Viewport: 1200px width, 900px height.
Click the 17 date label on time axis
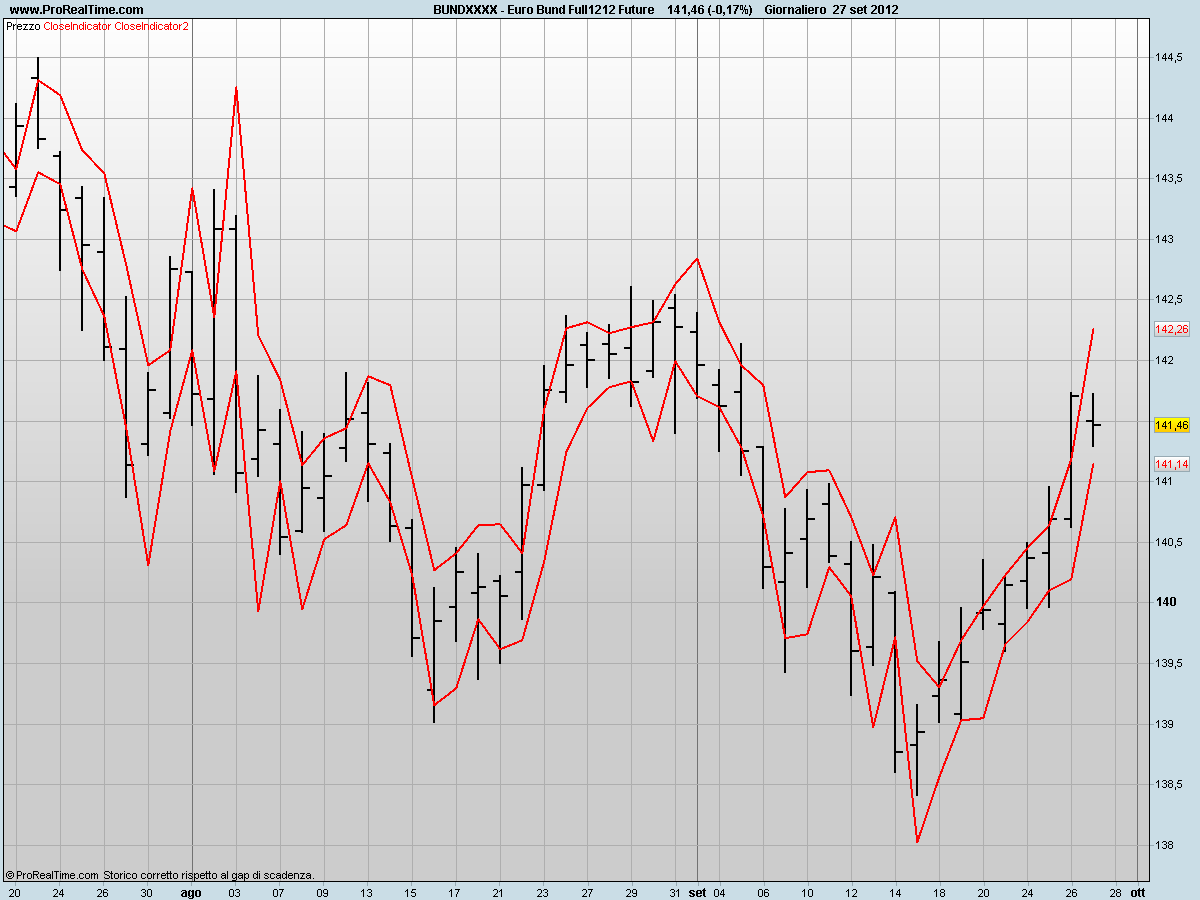click(x=455, y=891)
